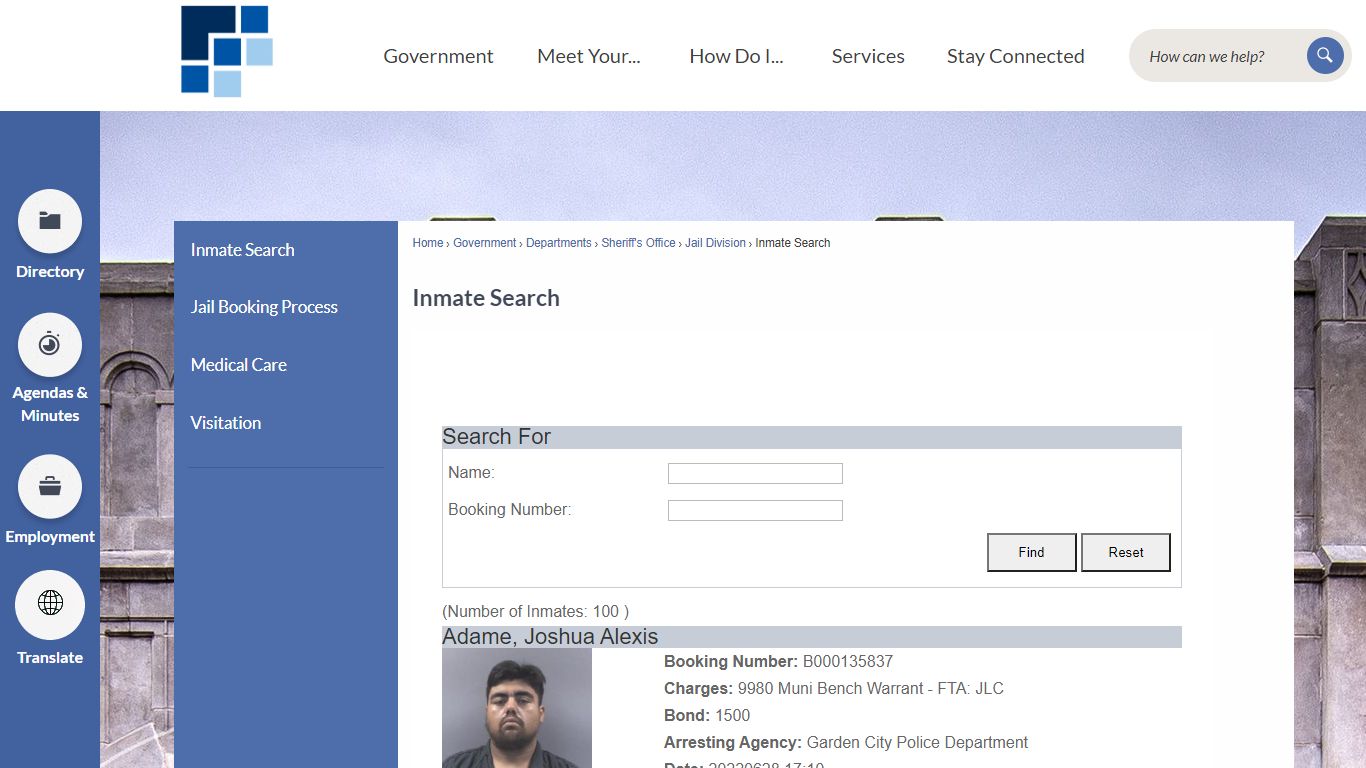
Task: Click the 'Search For' panel header
Action: [x=811, y=437]
